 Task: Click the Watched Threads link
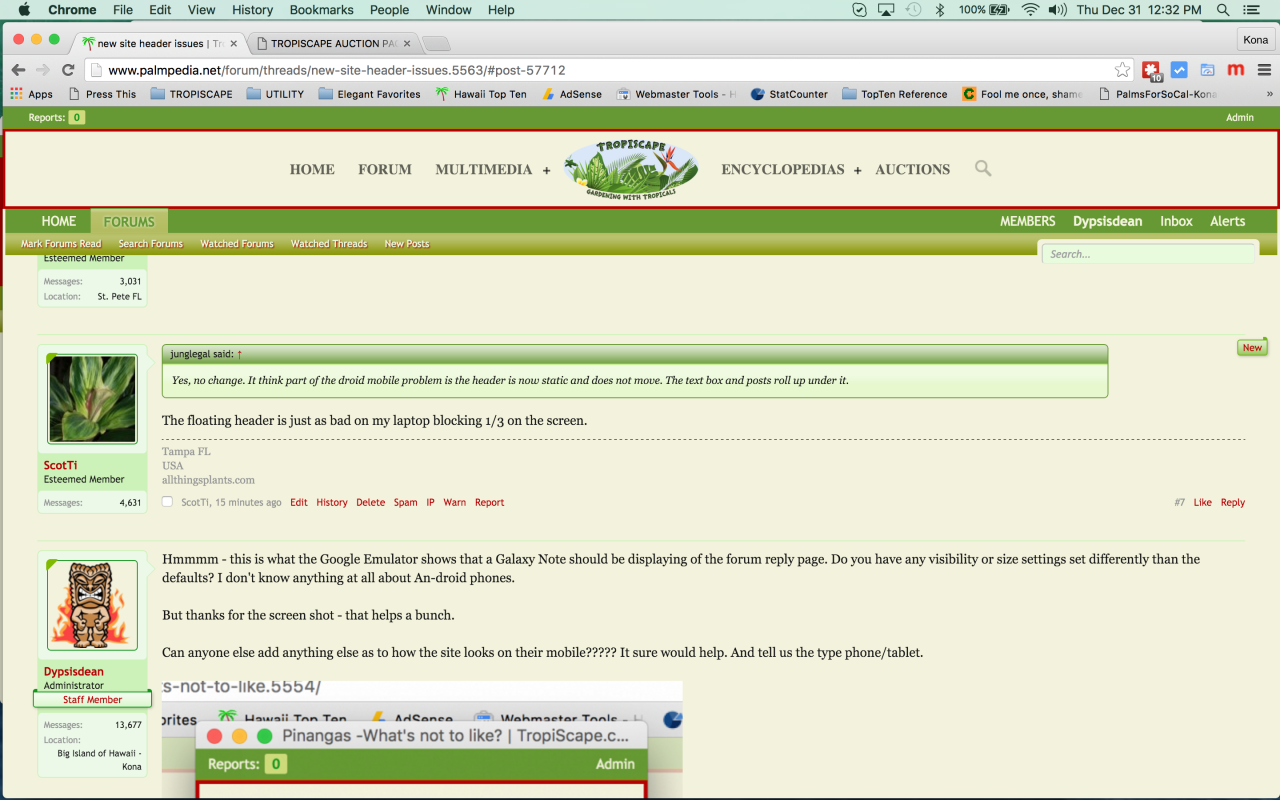(x=328, y=244)
